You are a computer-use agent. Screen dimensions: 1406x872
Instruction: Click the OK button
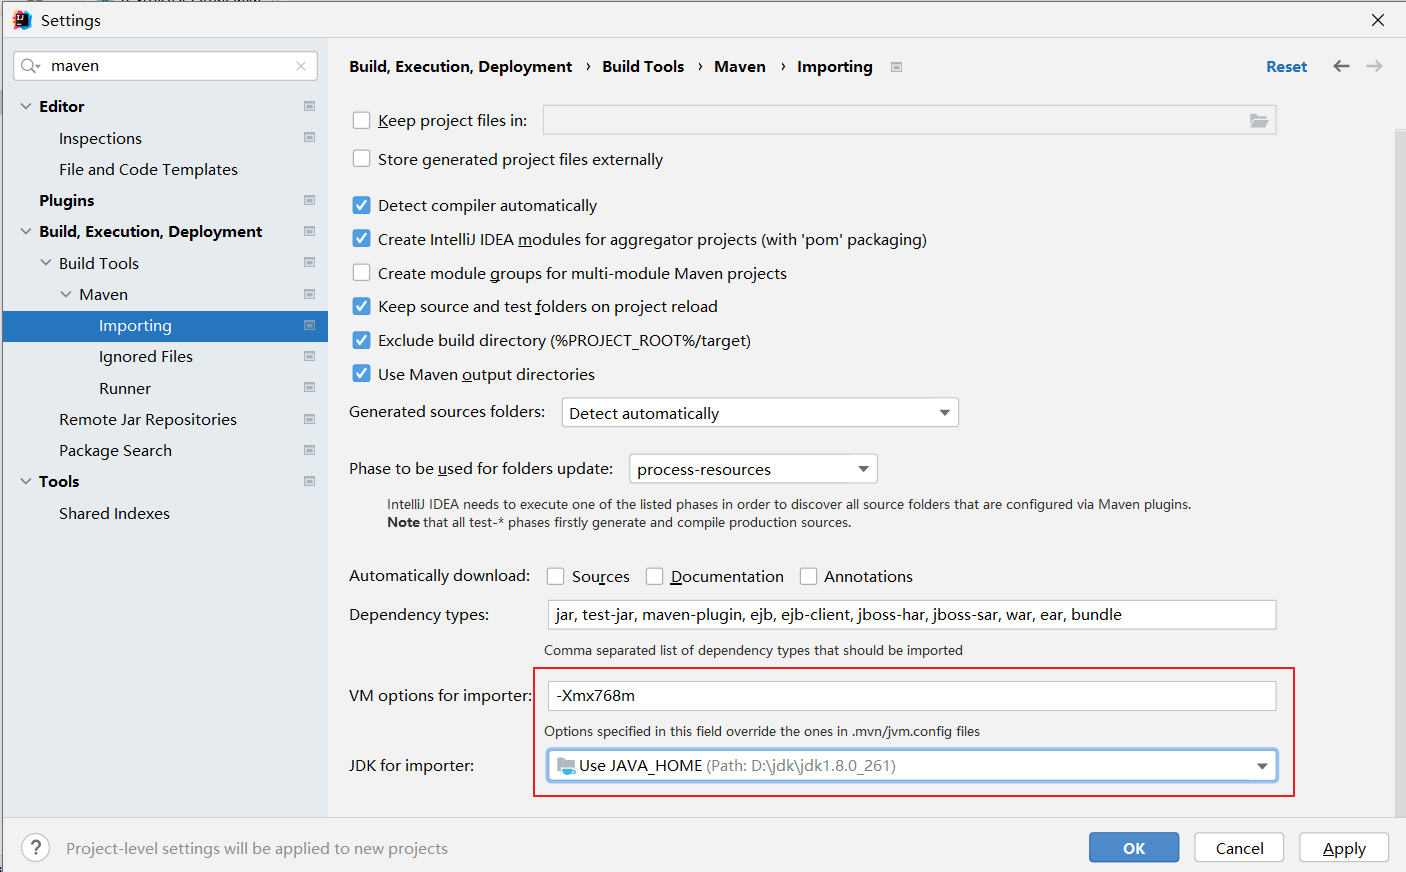(1134, 848)
